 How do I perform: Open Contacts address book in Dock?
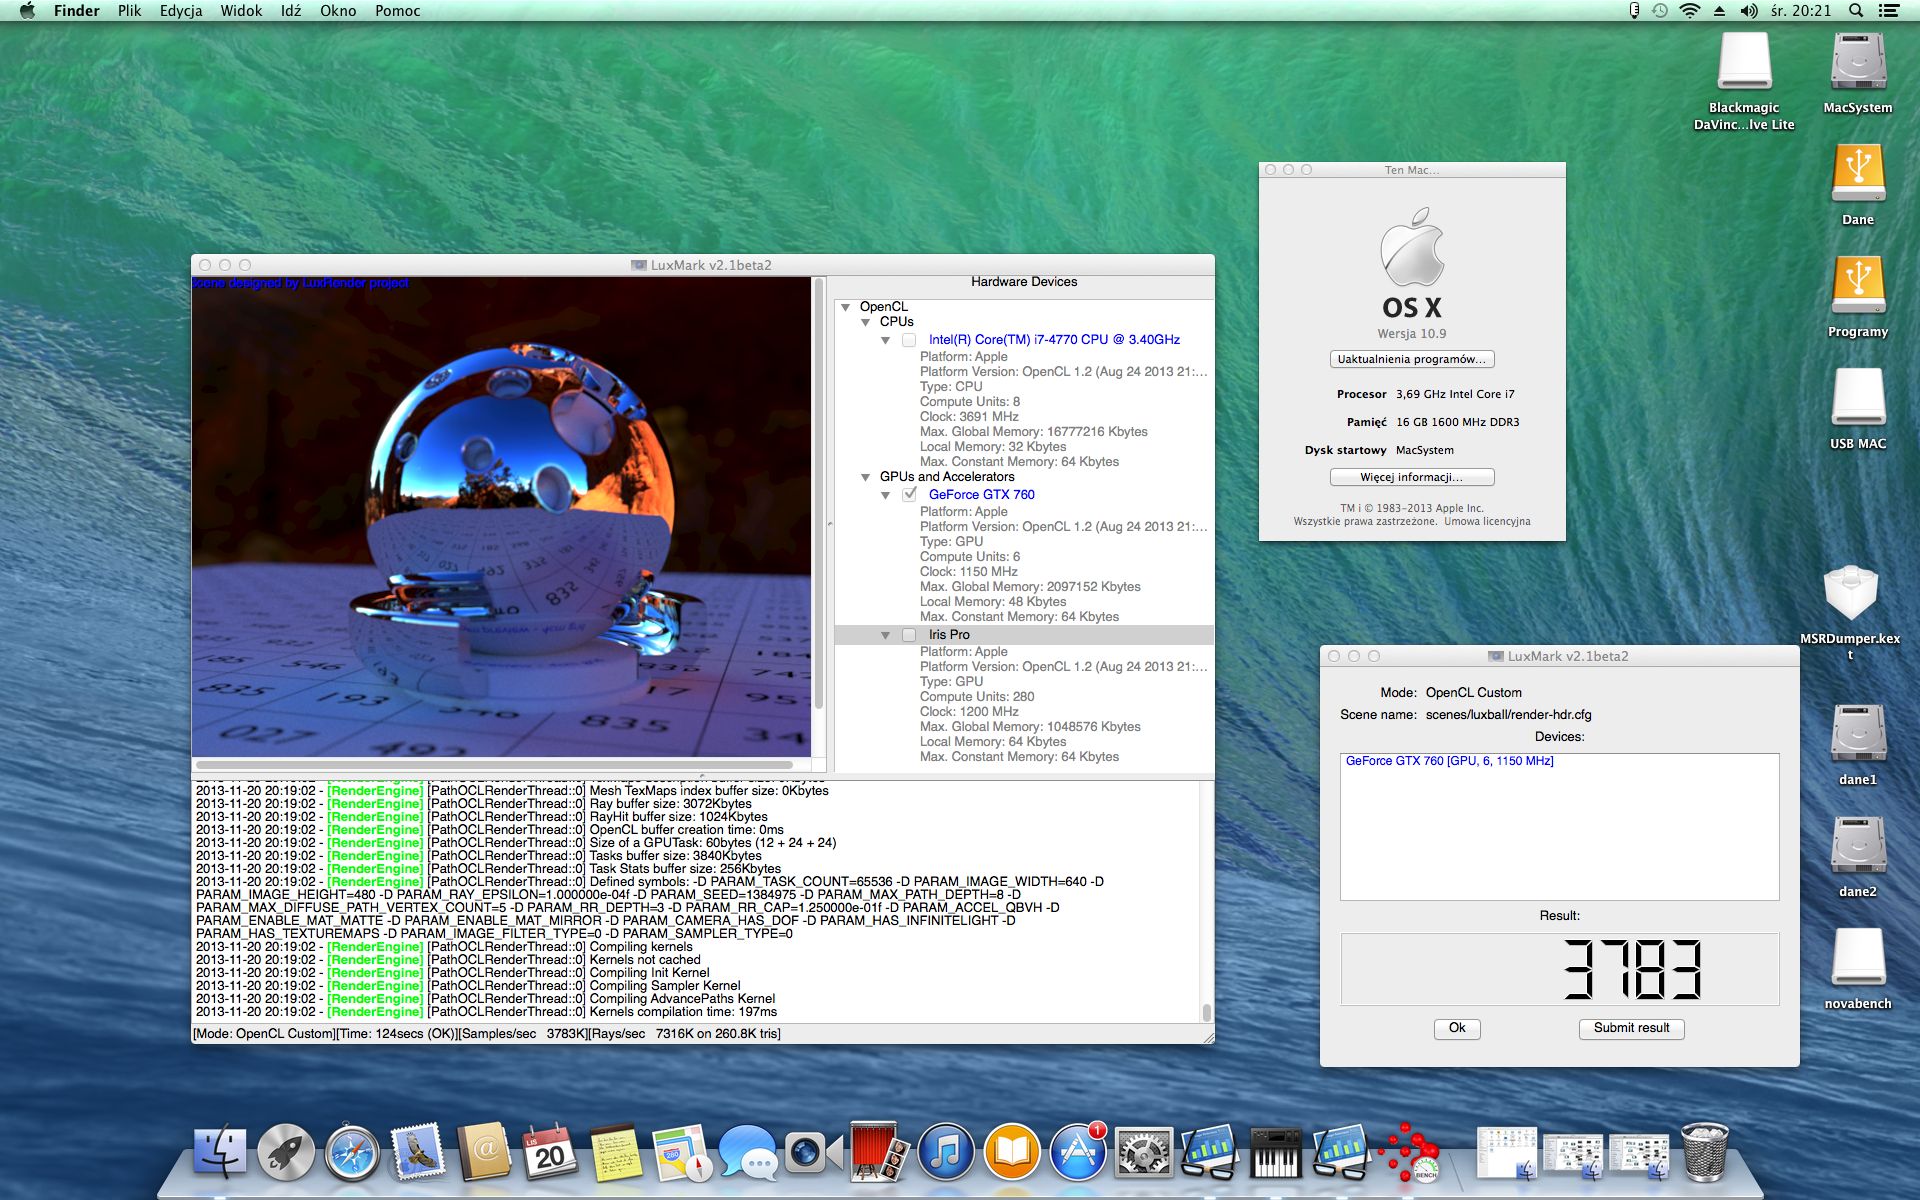tap(484, 1152)
